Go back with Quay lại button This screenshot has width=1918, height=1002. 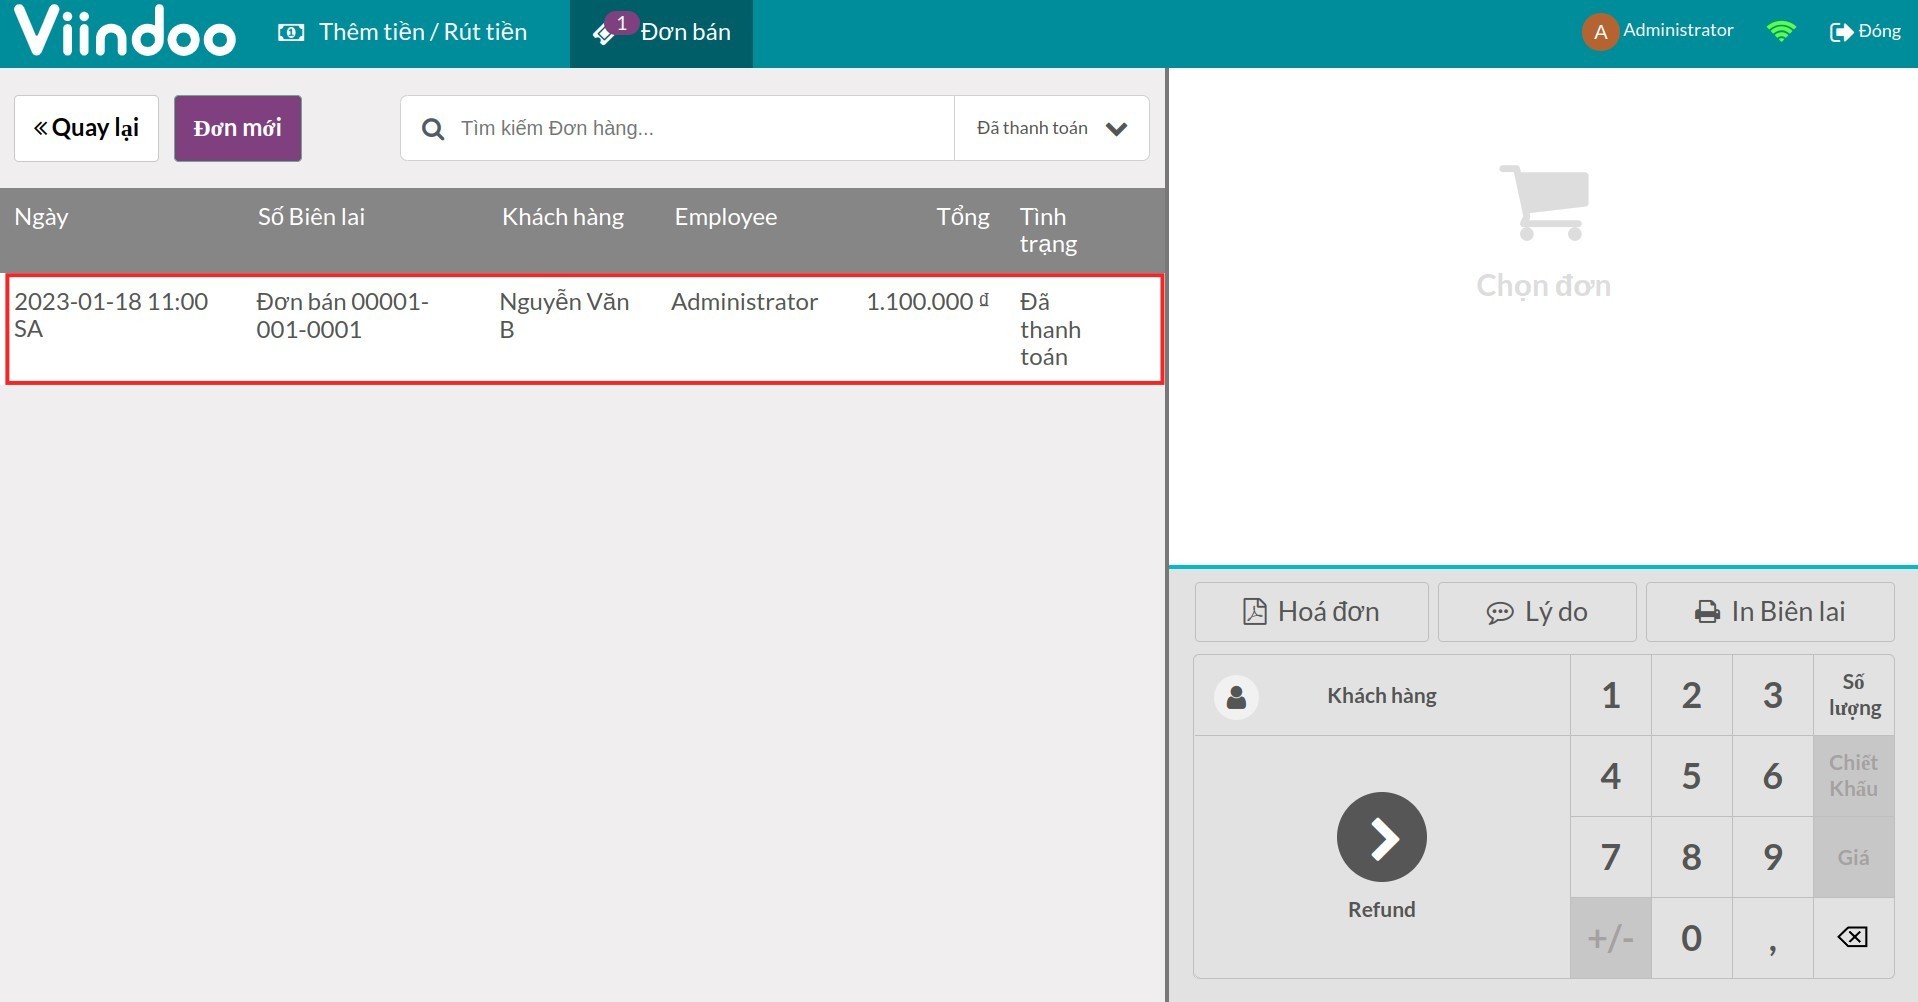[x=86, y=128]
